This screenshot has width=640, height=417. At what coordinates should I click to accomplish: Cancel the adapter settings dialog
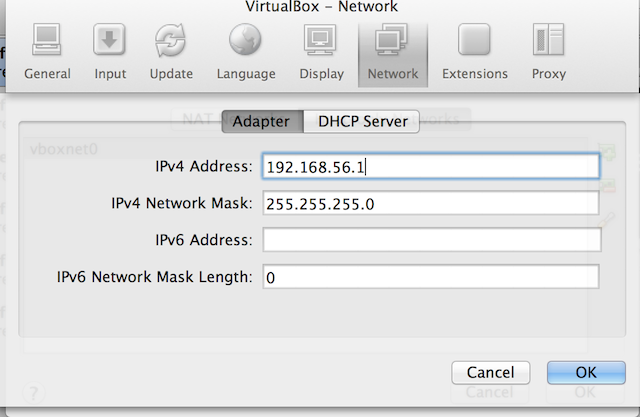click(491, 372)
